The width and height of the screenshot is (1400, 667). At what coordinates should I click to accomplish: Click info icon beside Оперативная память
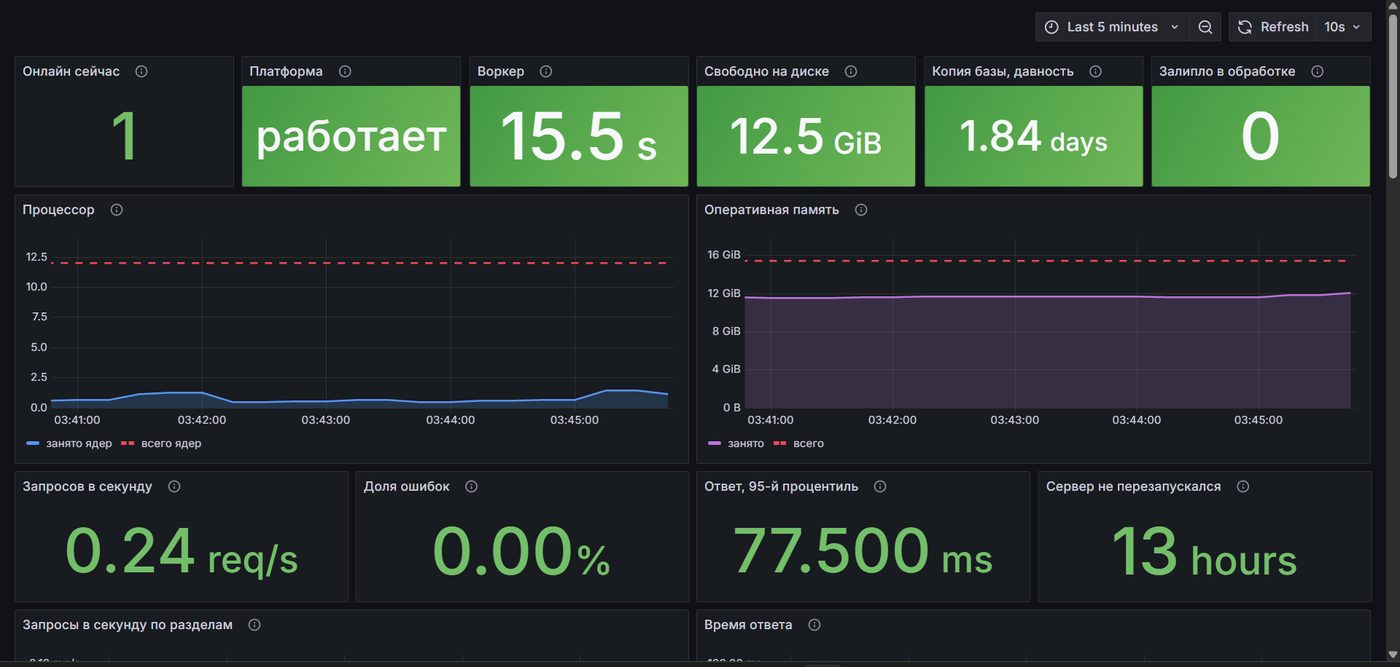(861, 210)
